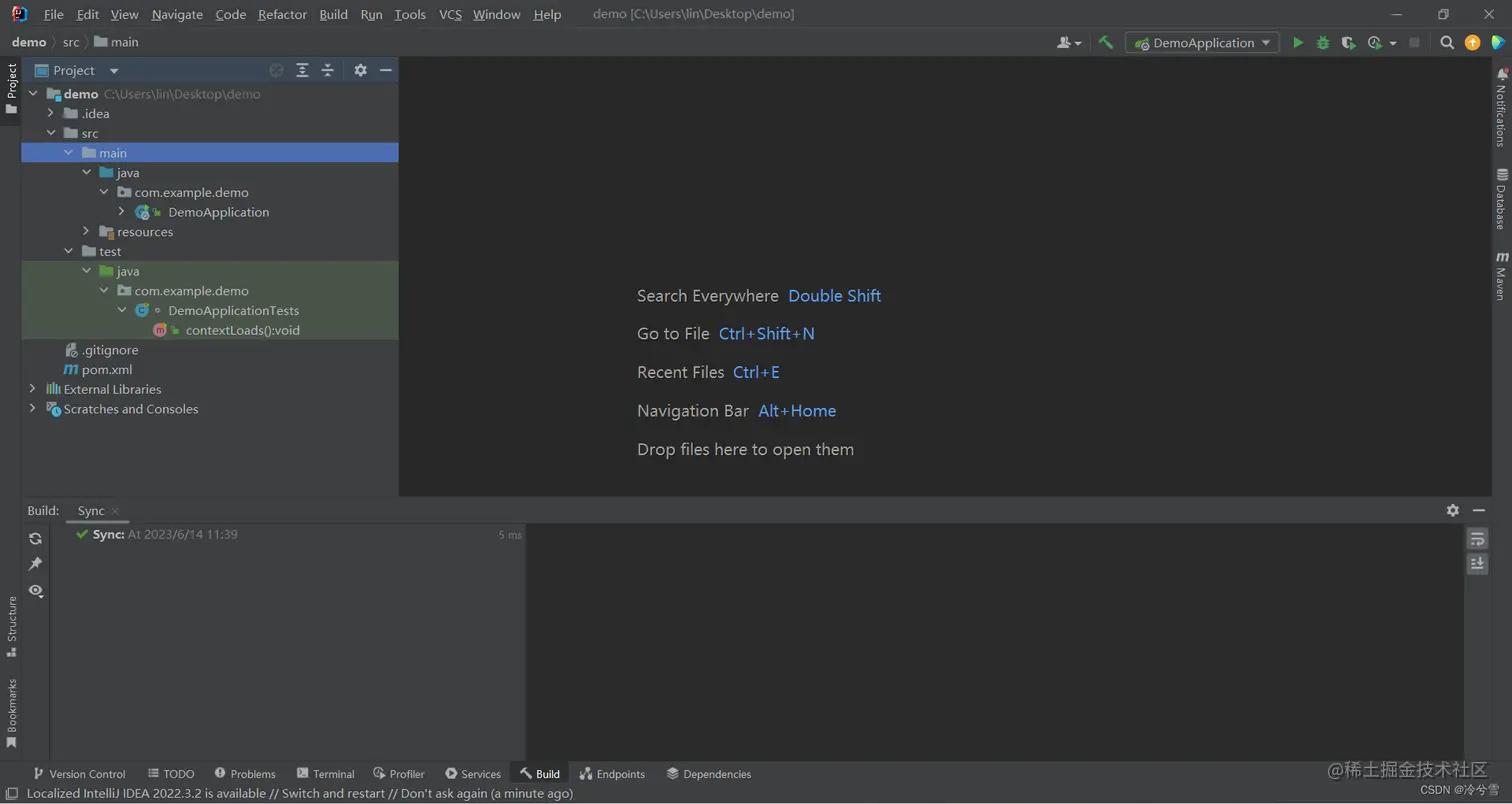Open Build panel settings gear

1453,510
